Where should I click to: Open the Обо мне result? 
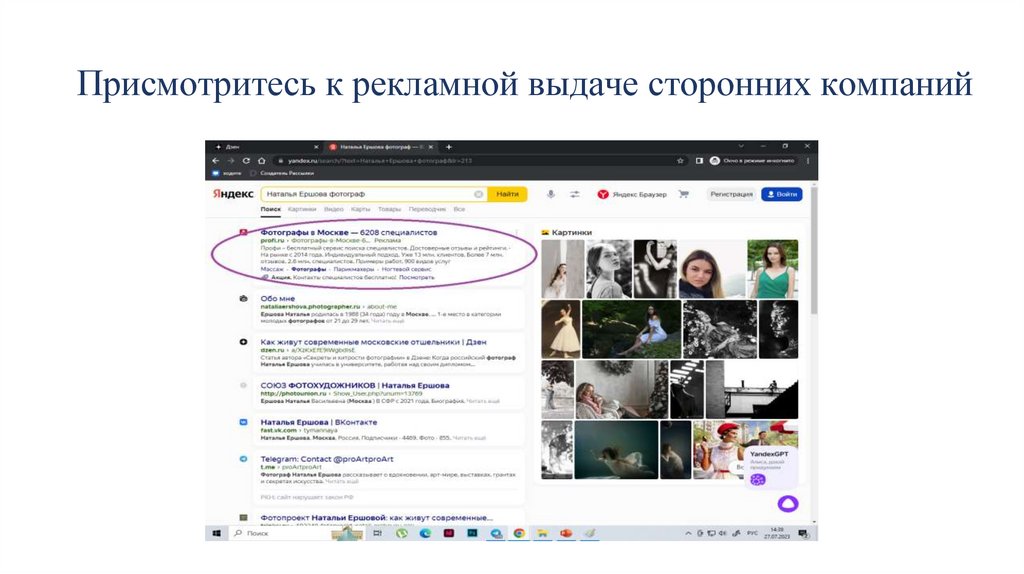click(278, 298)
